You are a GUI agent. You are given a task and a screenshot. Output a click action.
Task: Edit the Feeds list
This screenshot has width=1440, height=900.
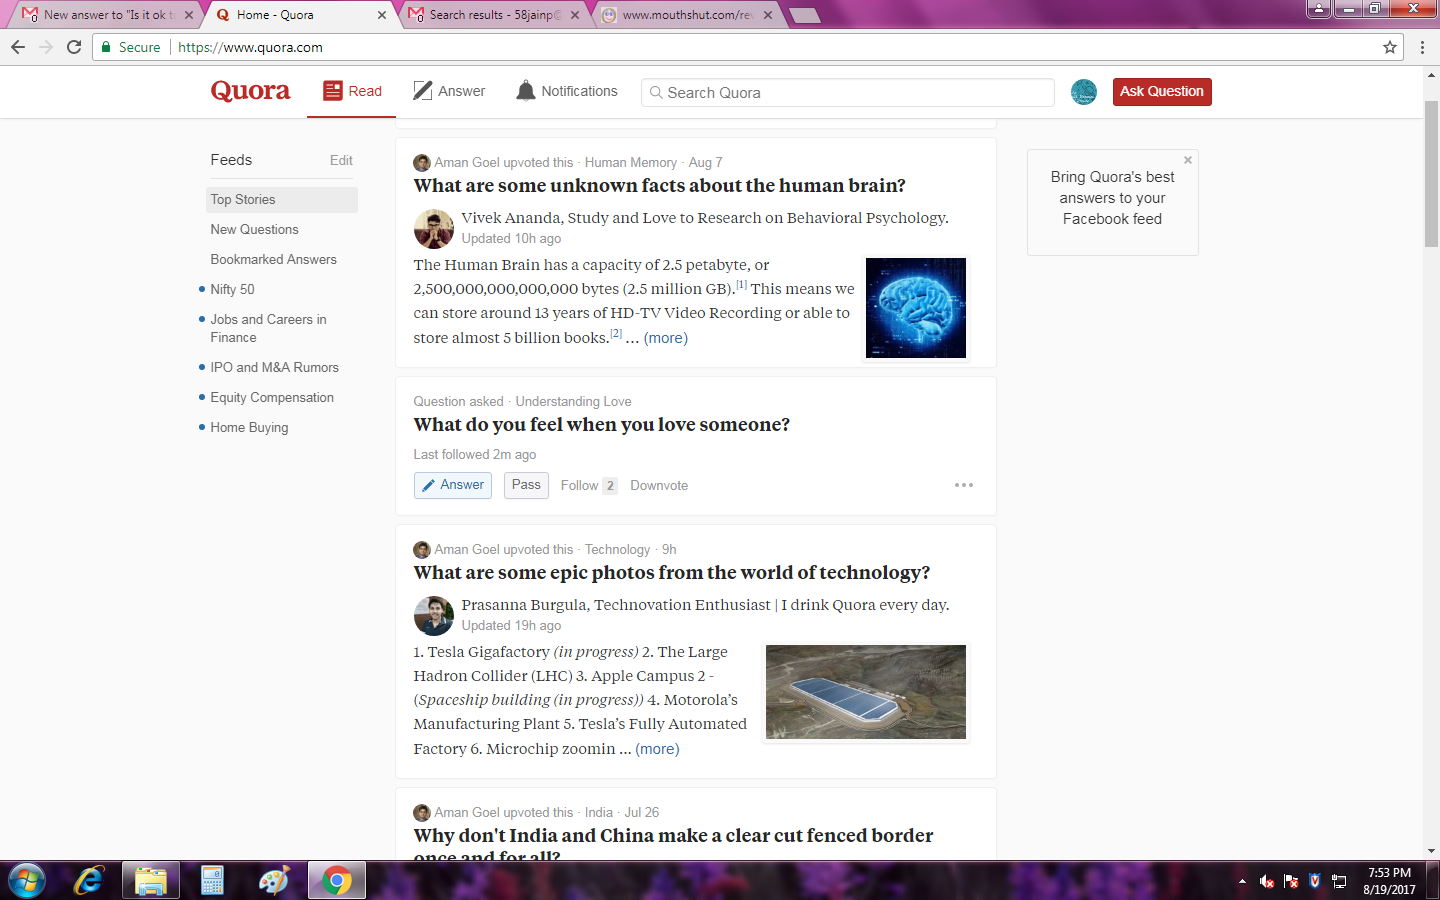[x=341, y=160]
